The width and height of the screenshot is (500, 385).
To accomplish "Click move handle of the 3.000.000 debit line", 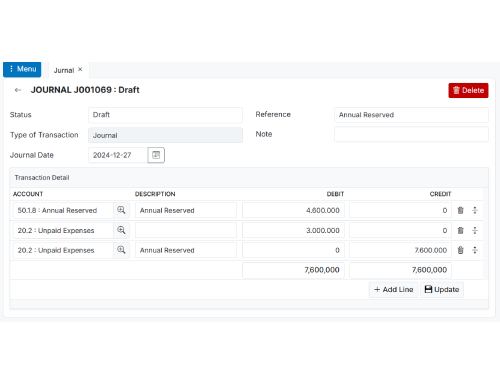I will click(x=475, y=230).
